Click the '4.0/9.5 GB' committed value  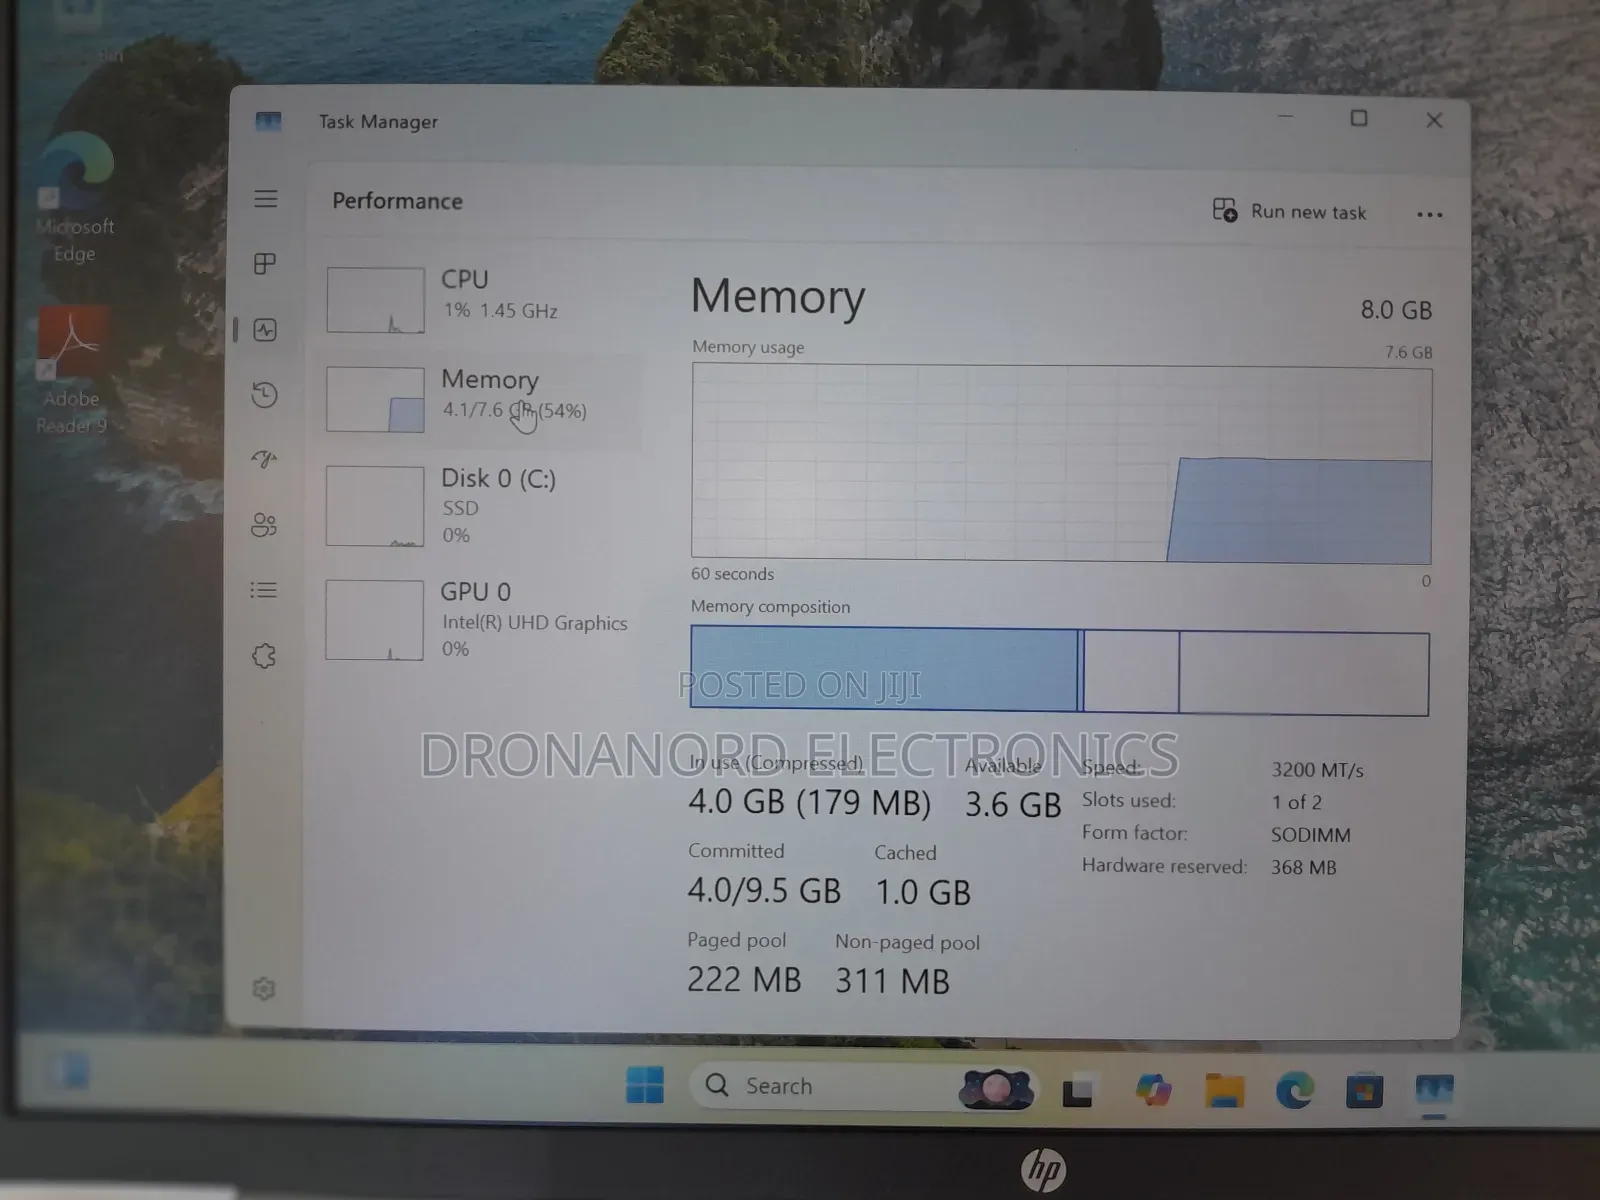[764, 891]
